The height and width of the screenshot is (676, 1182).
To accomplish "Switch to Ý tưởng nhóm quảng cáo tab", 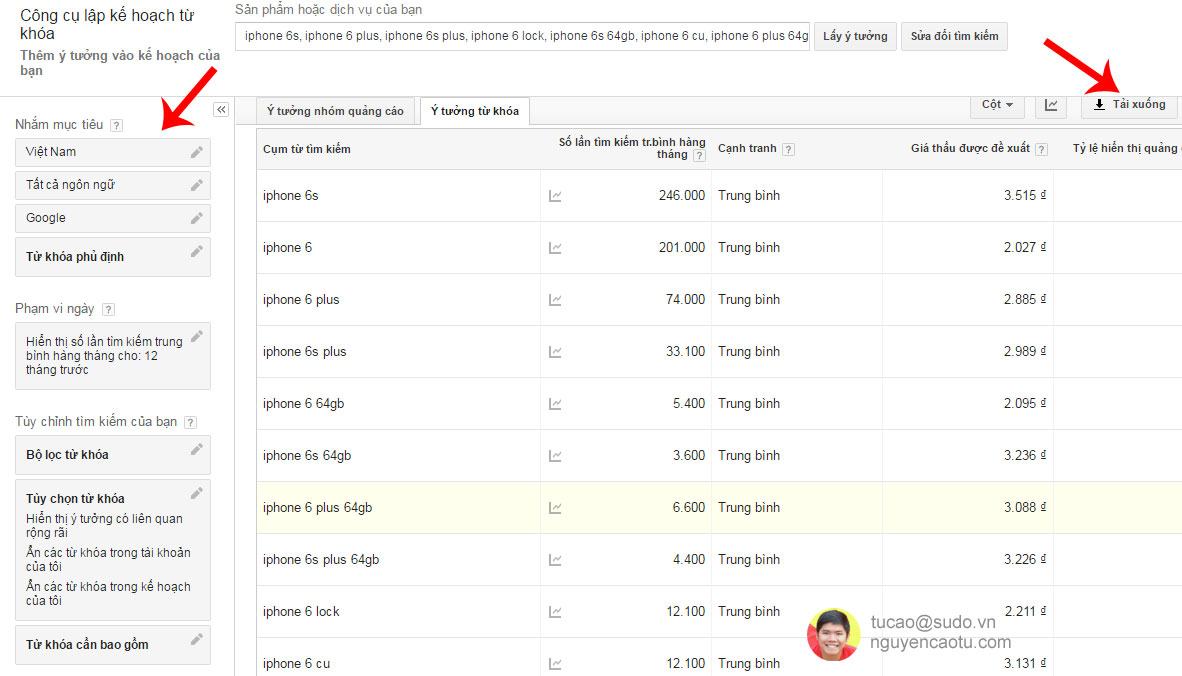I will [335, 111].
